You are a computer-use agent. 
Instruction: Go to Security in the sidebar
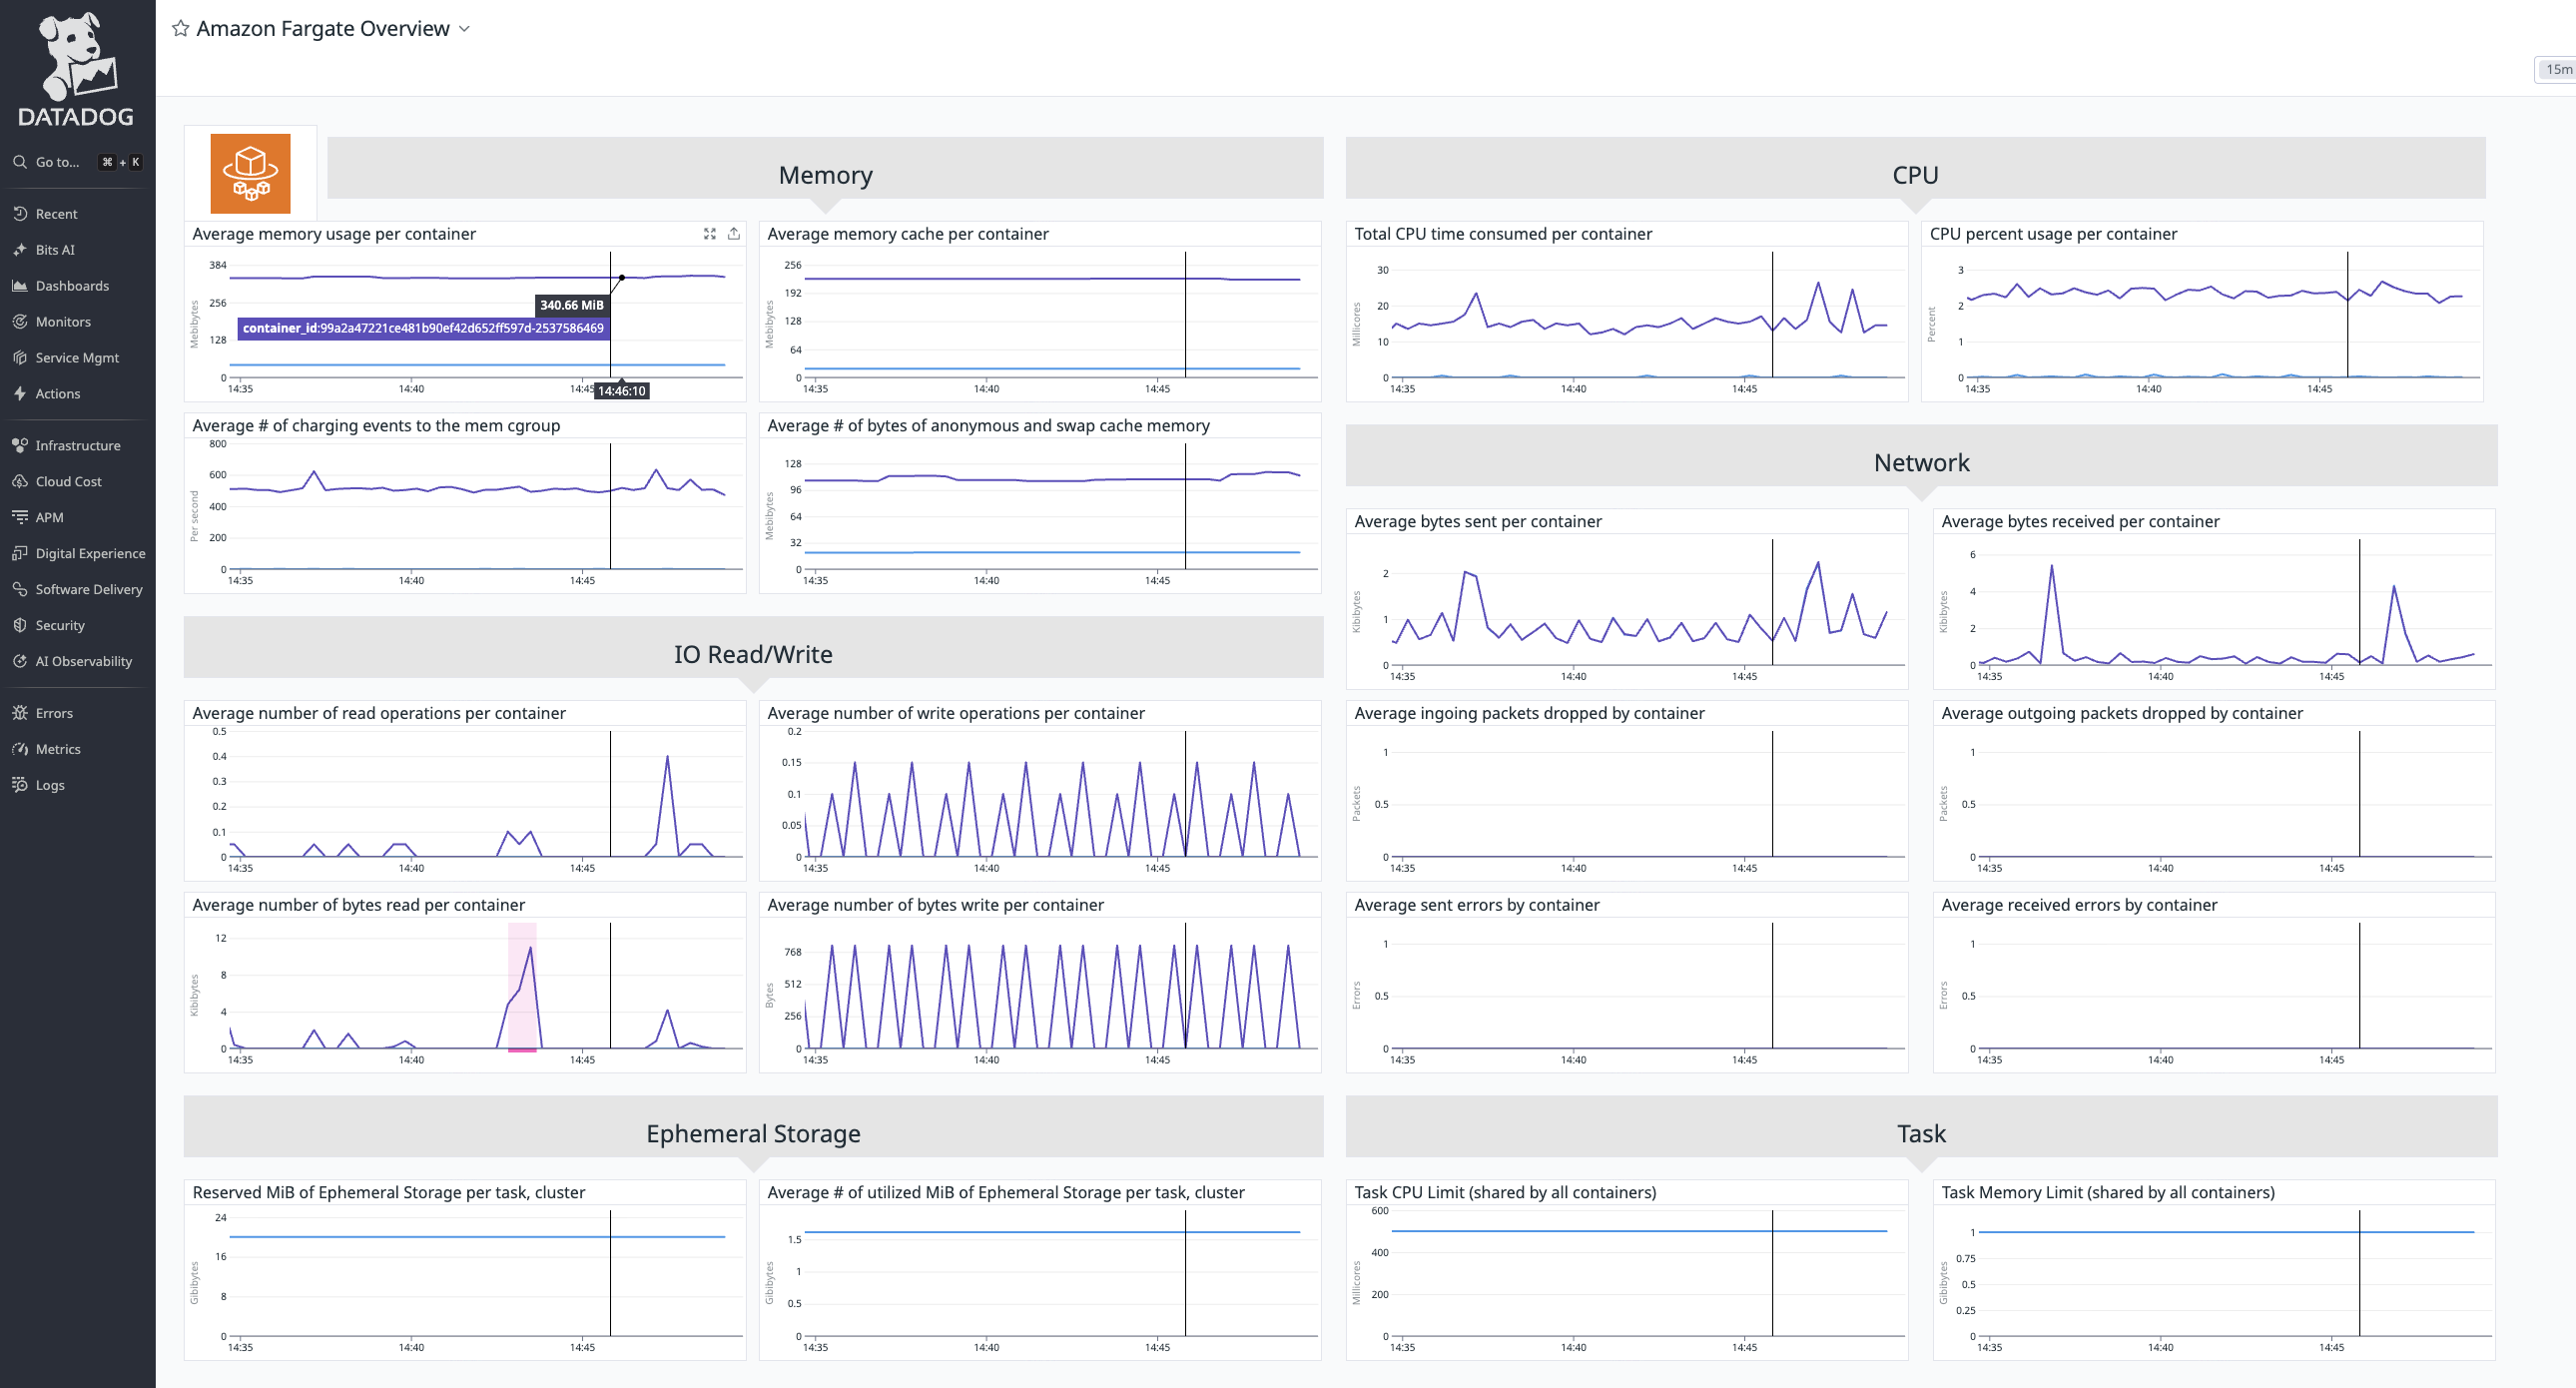click(x=60, y=626)
